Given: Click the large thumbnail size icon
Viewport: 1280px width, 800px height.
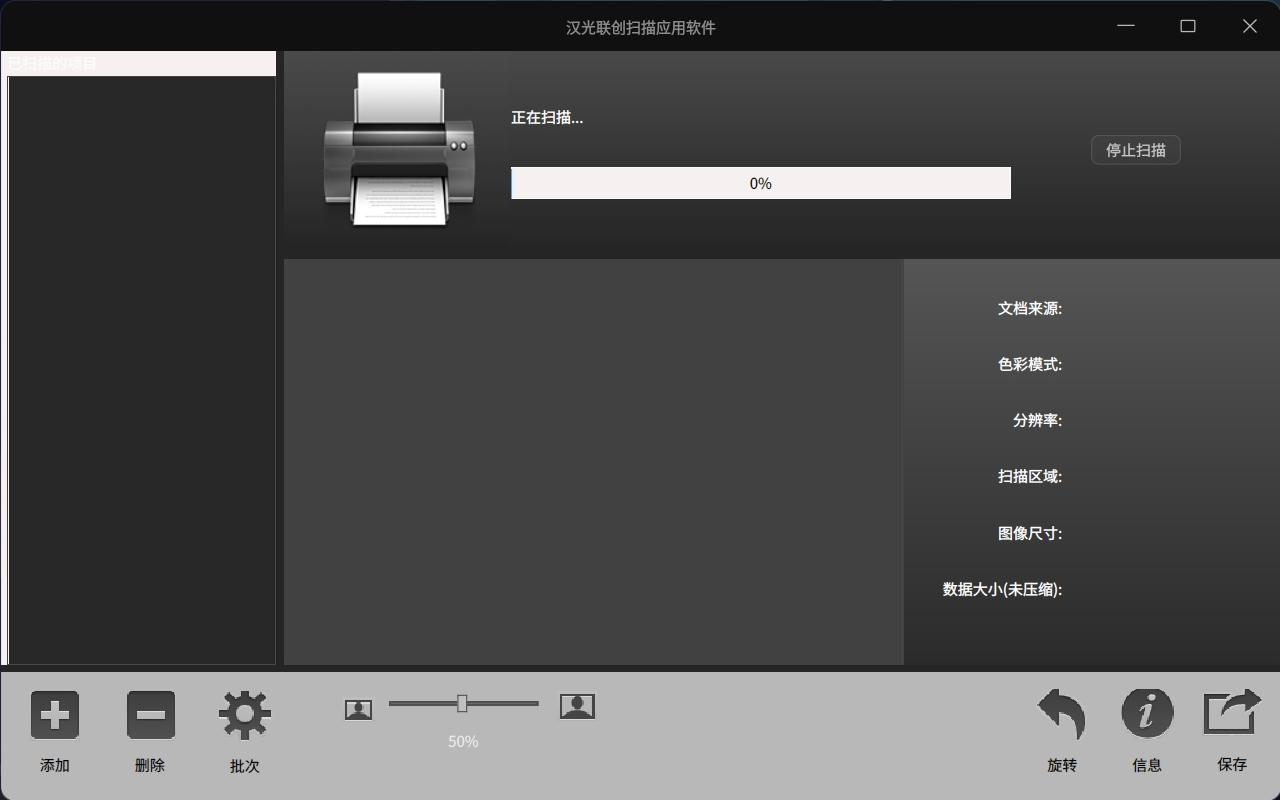Looking at the screenshot, I should (x=577, y=706).
